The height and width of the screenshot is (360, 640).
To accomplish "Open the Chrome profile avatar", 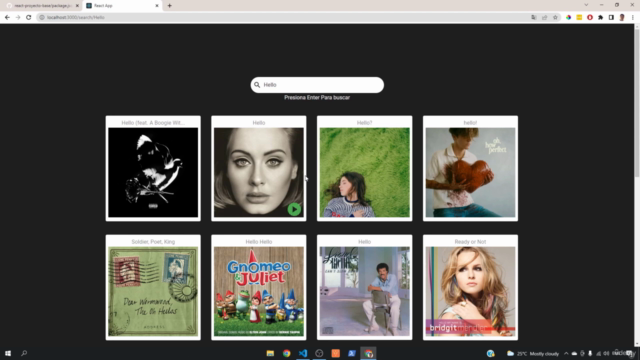I will click(x=622, y=17).
